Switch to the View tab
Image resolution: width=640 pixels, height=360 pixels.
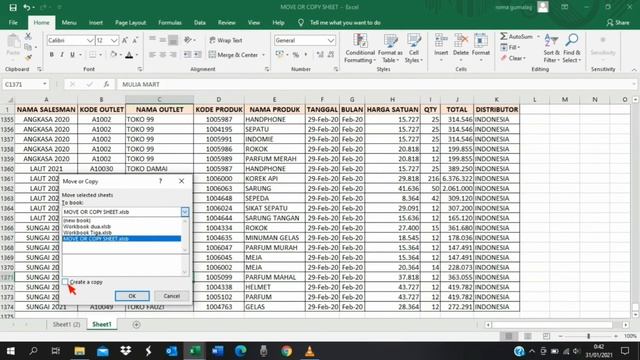tap(253, 23)
